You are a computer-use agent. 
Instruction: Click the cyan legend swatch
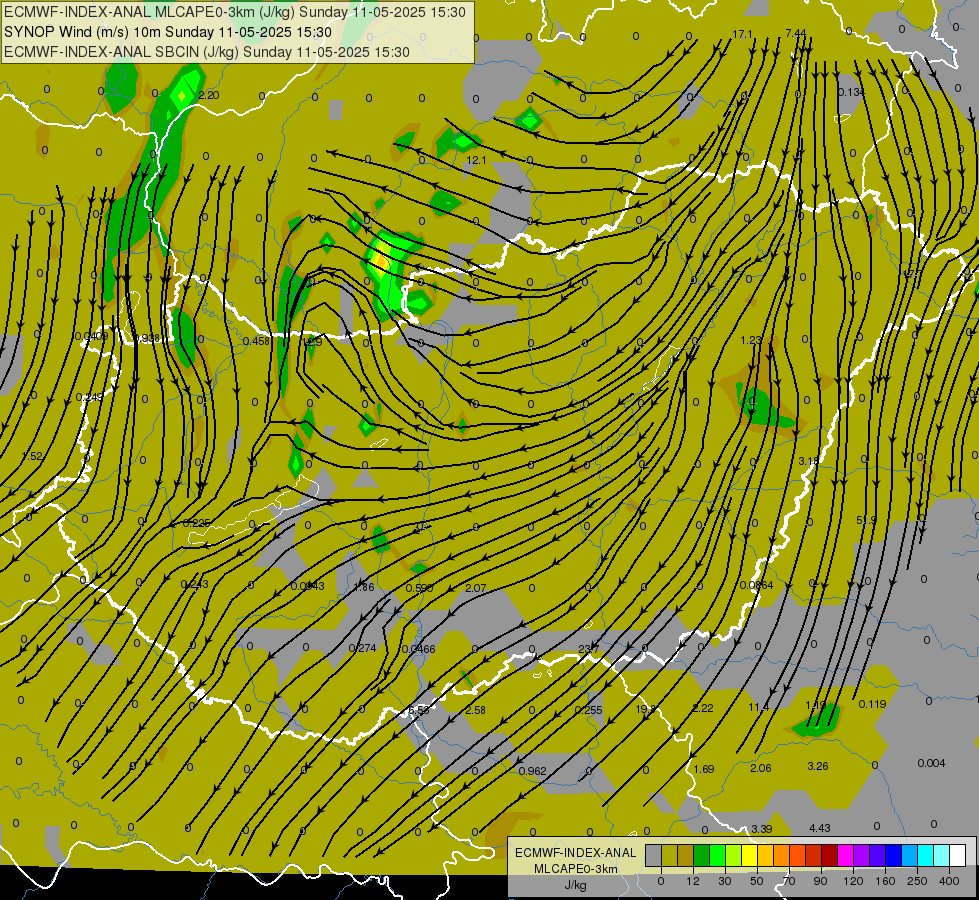(x=926, y=855)
